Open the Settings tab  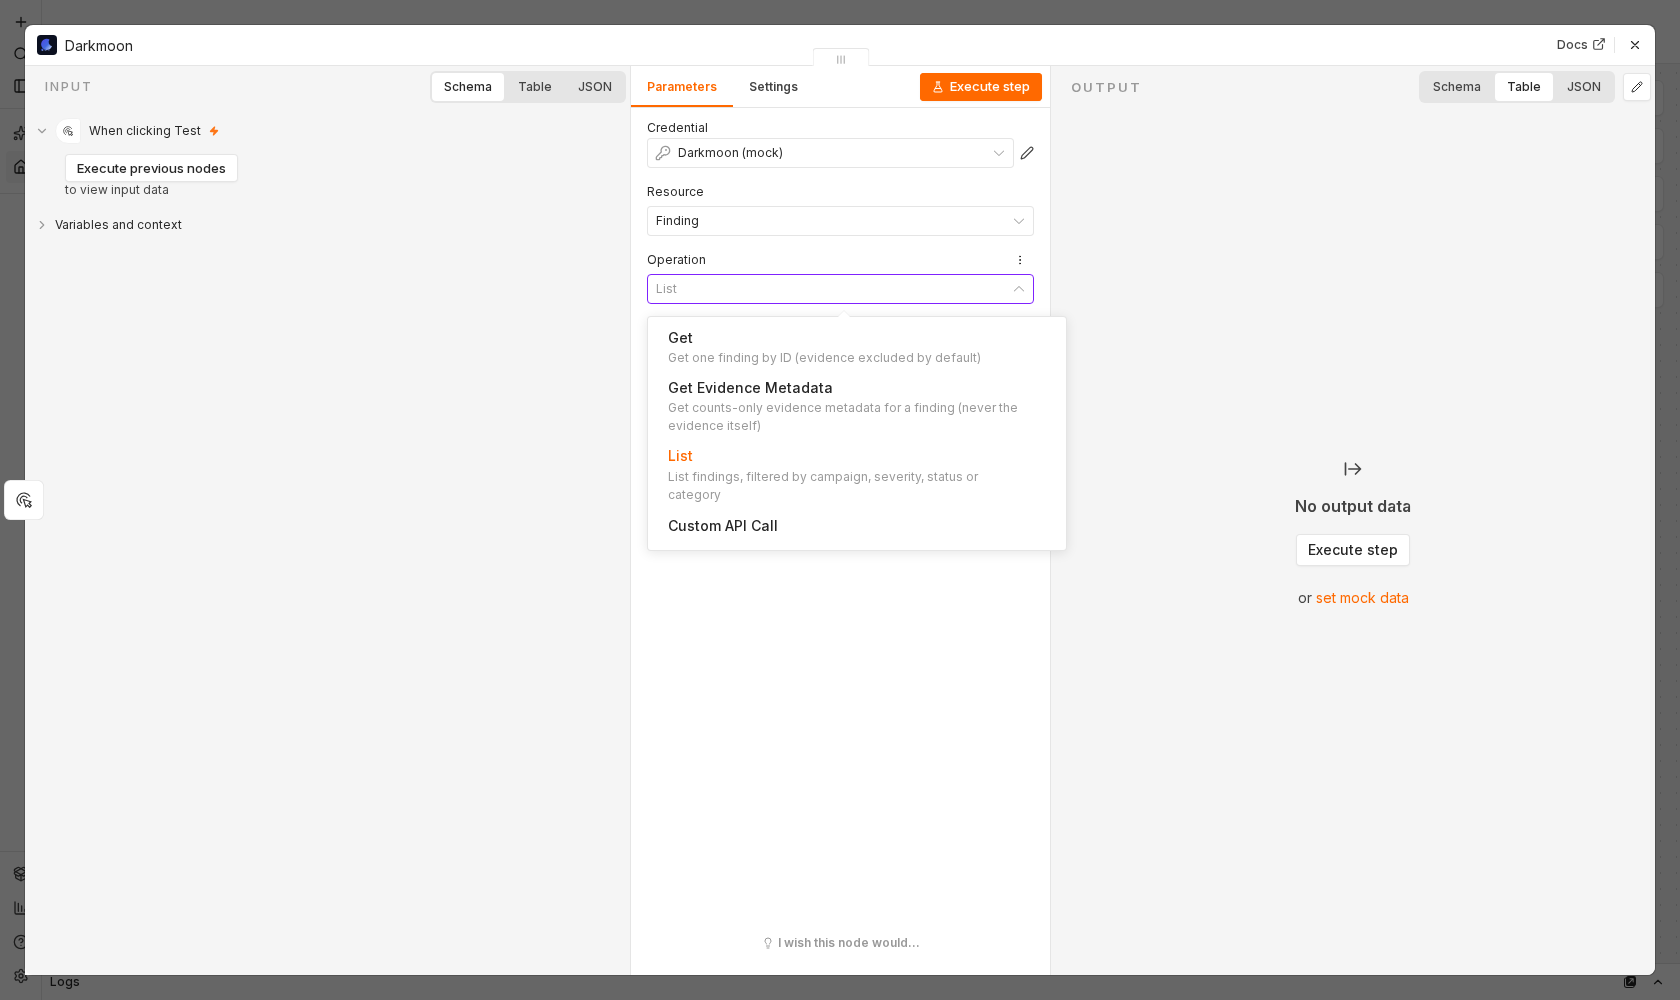pos(773,87)
